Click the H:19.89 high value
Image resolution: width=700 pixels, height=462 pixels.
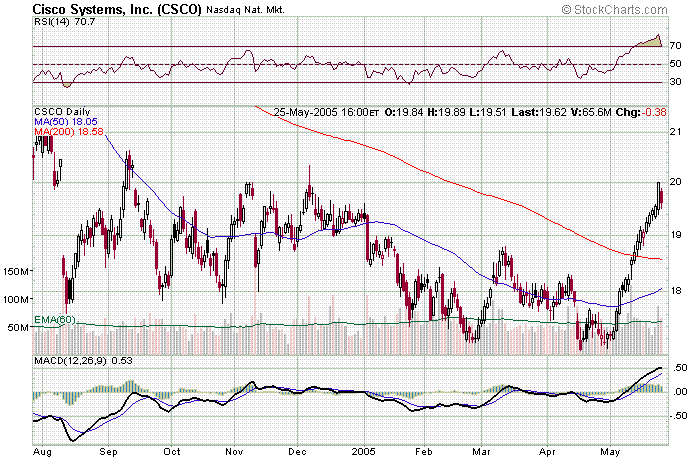446,112
